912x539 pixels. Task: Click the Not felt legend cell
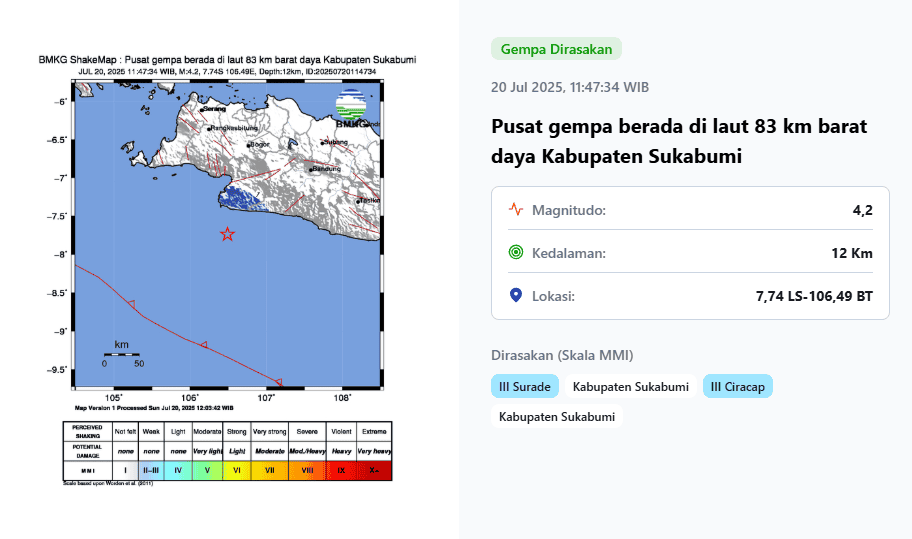coord(126,431)
